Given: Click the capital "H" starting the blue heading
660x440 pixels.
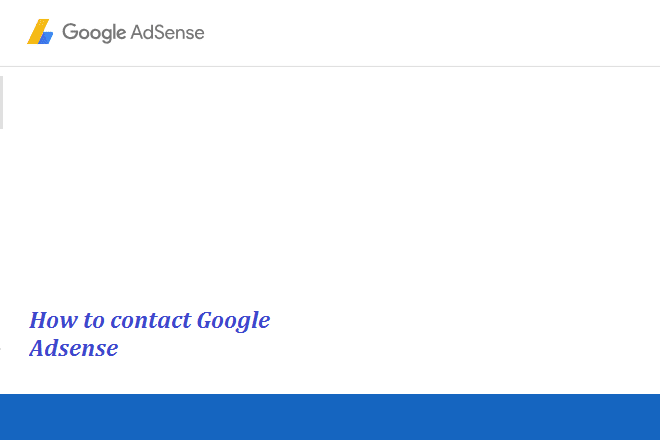Looking at the screenshot, I should (38, 320).
